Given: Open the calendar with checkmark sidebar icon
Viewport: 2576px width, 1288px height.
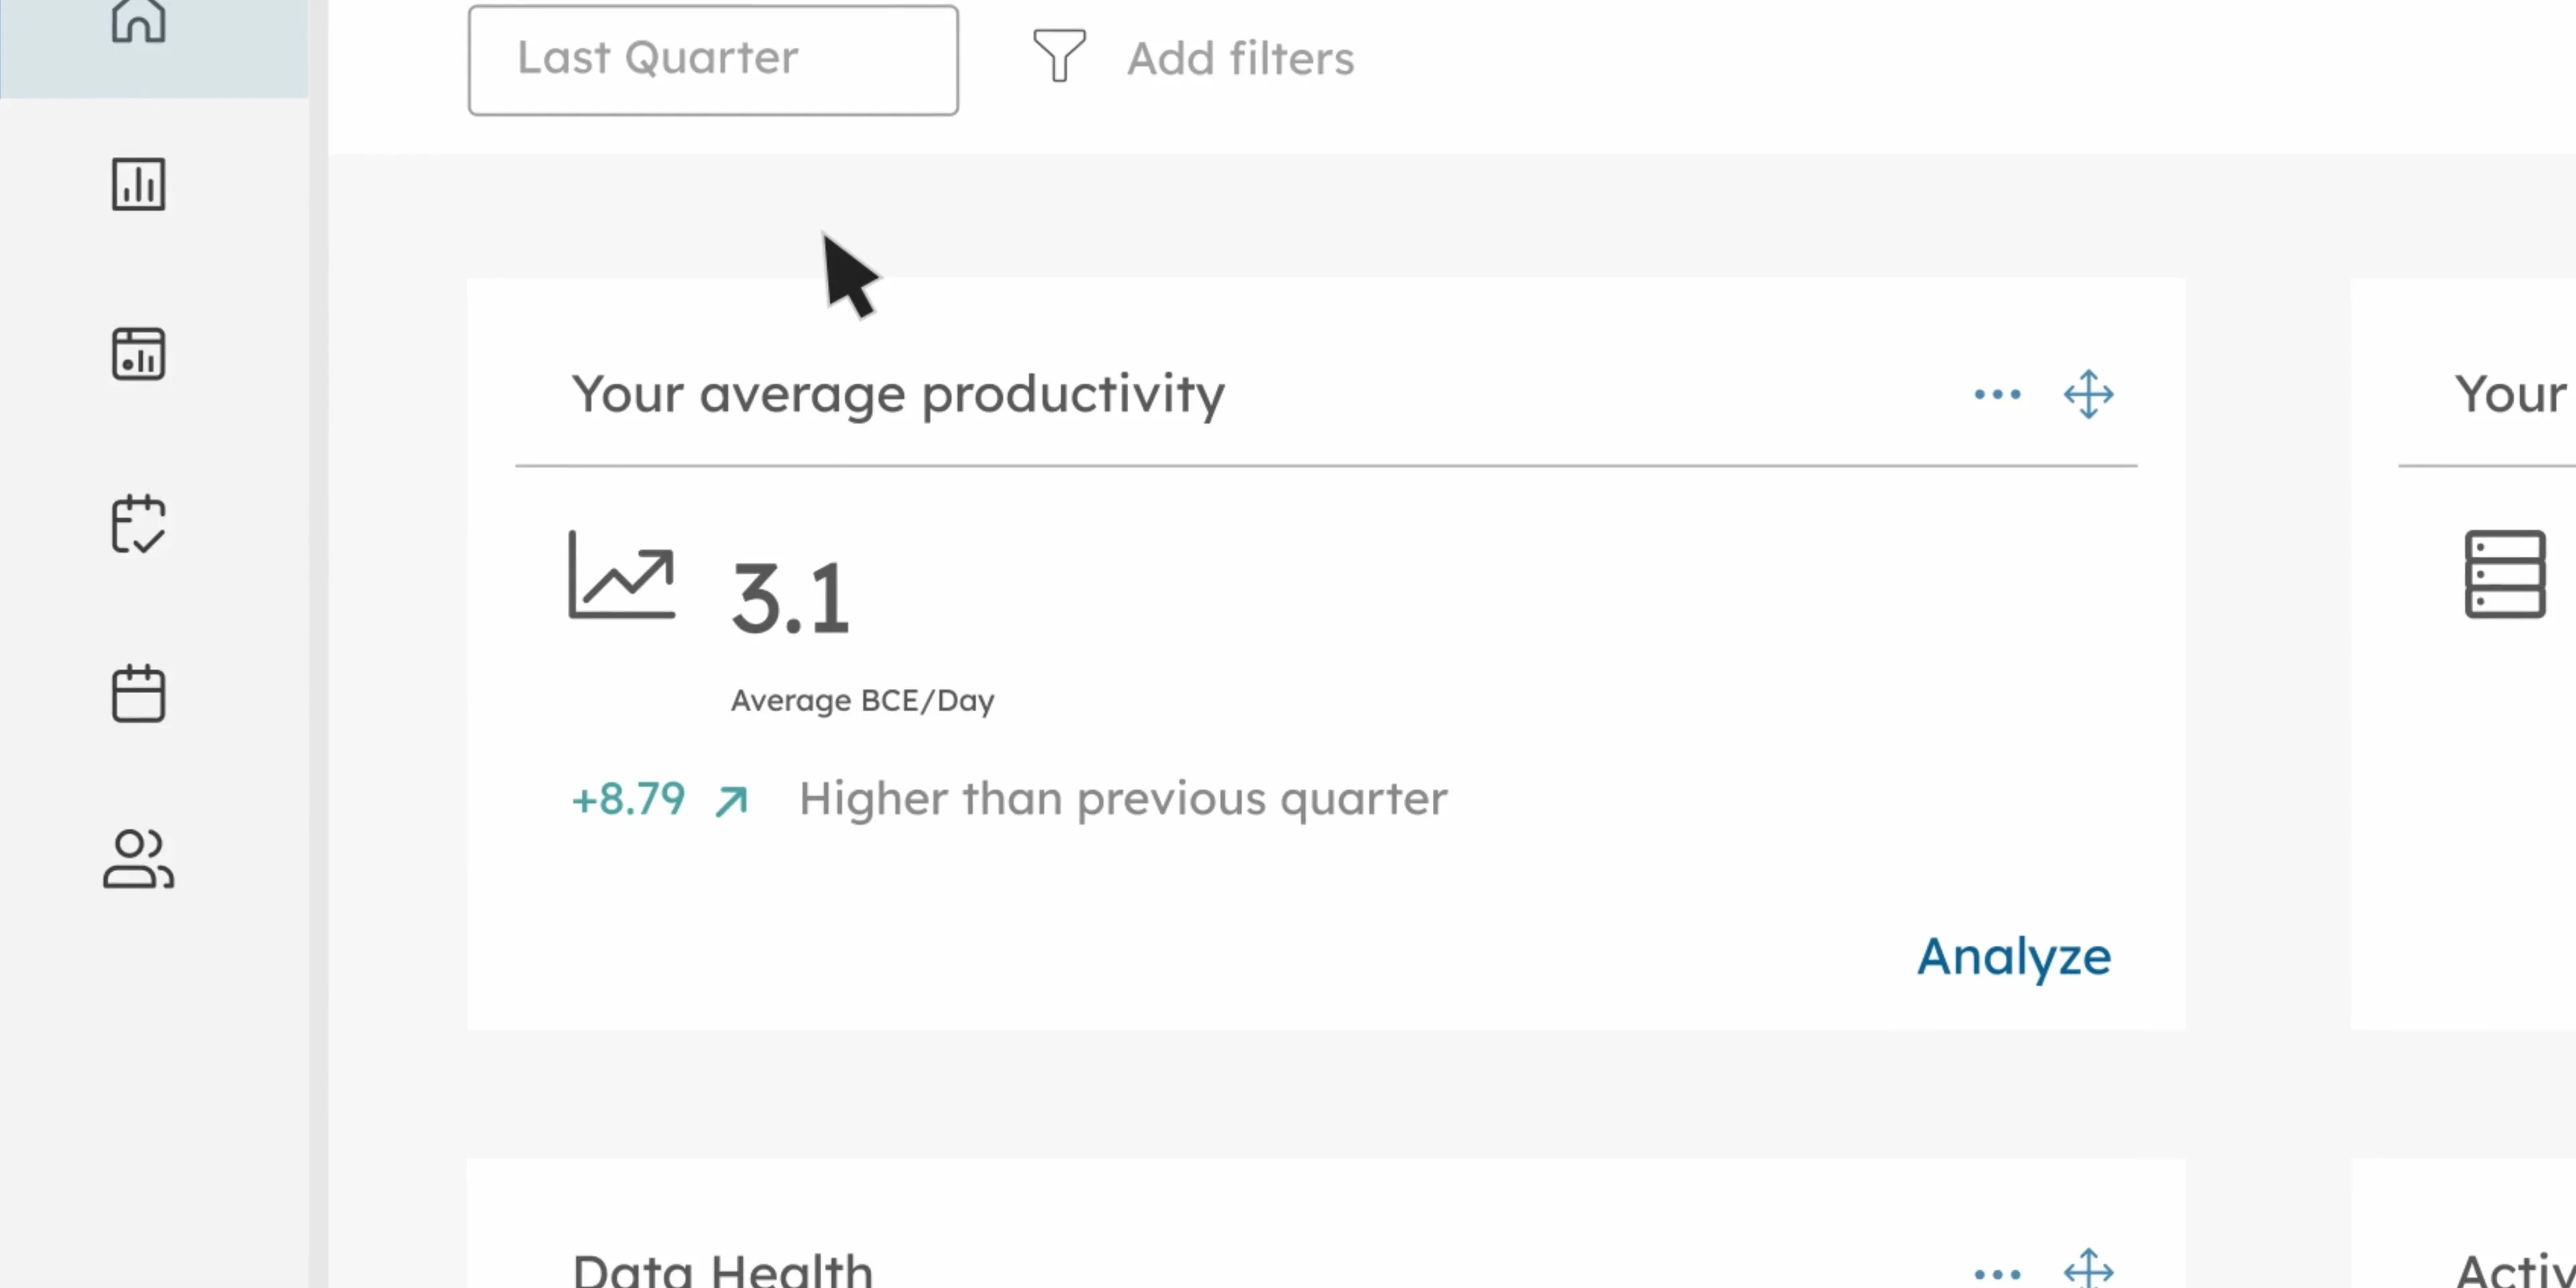Looking at the screenshot, I should pyautogui.click(x=138, y=524).
